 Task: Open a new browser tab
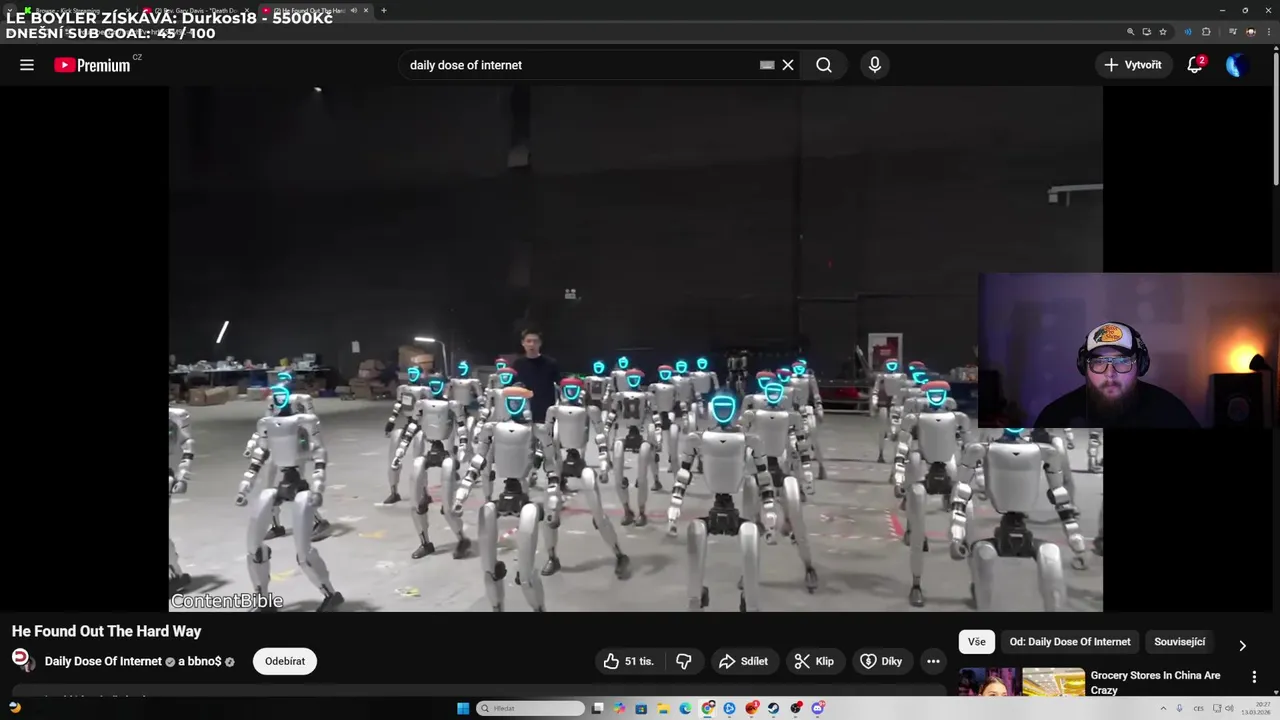tap(384, 11)
